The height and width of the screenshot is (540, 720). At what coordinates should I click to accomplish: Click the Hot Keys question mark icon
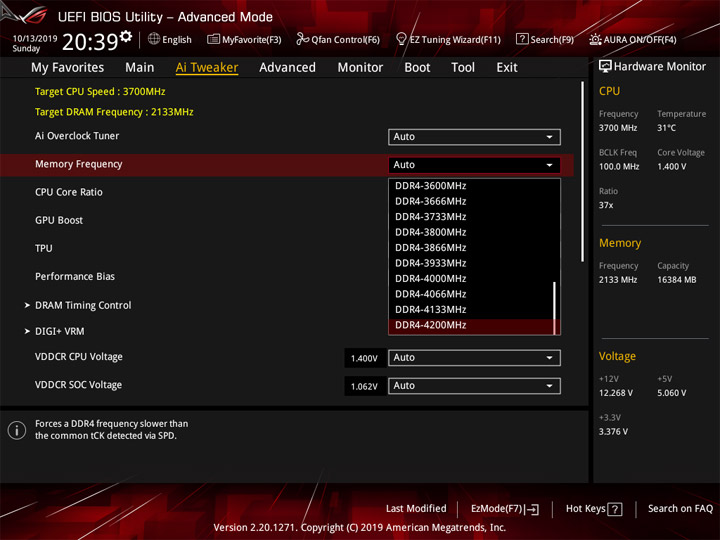tap(614, 509)
